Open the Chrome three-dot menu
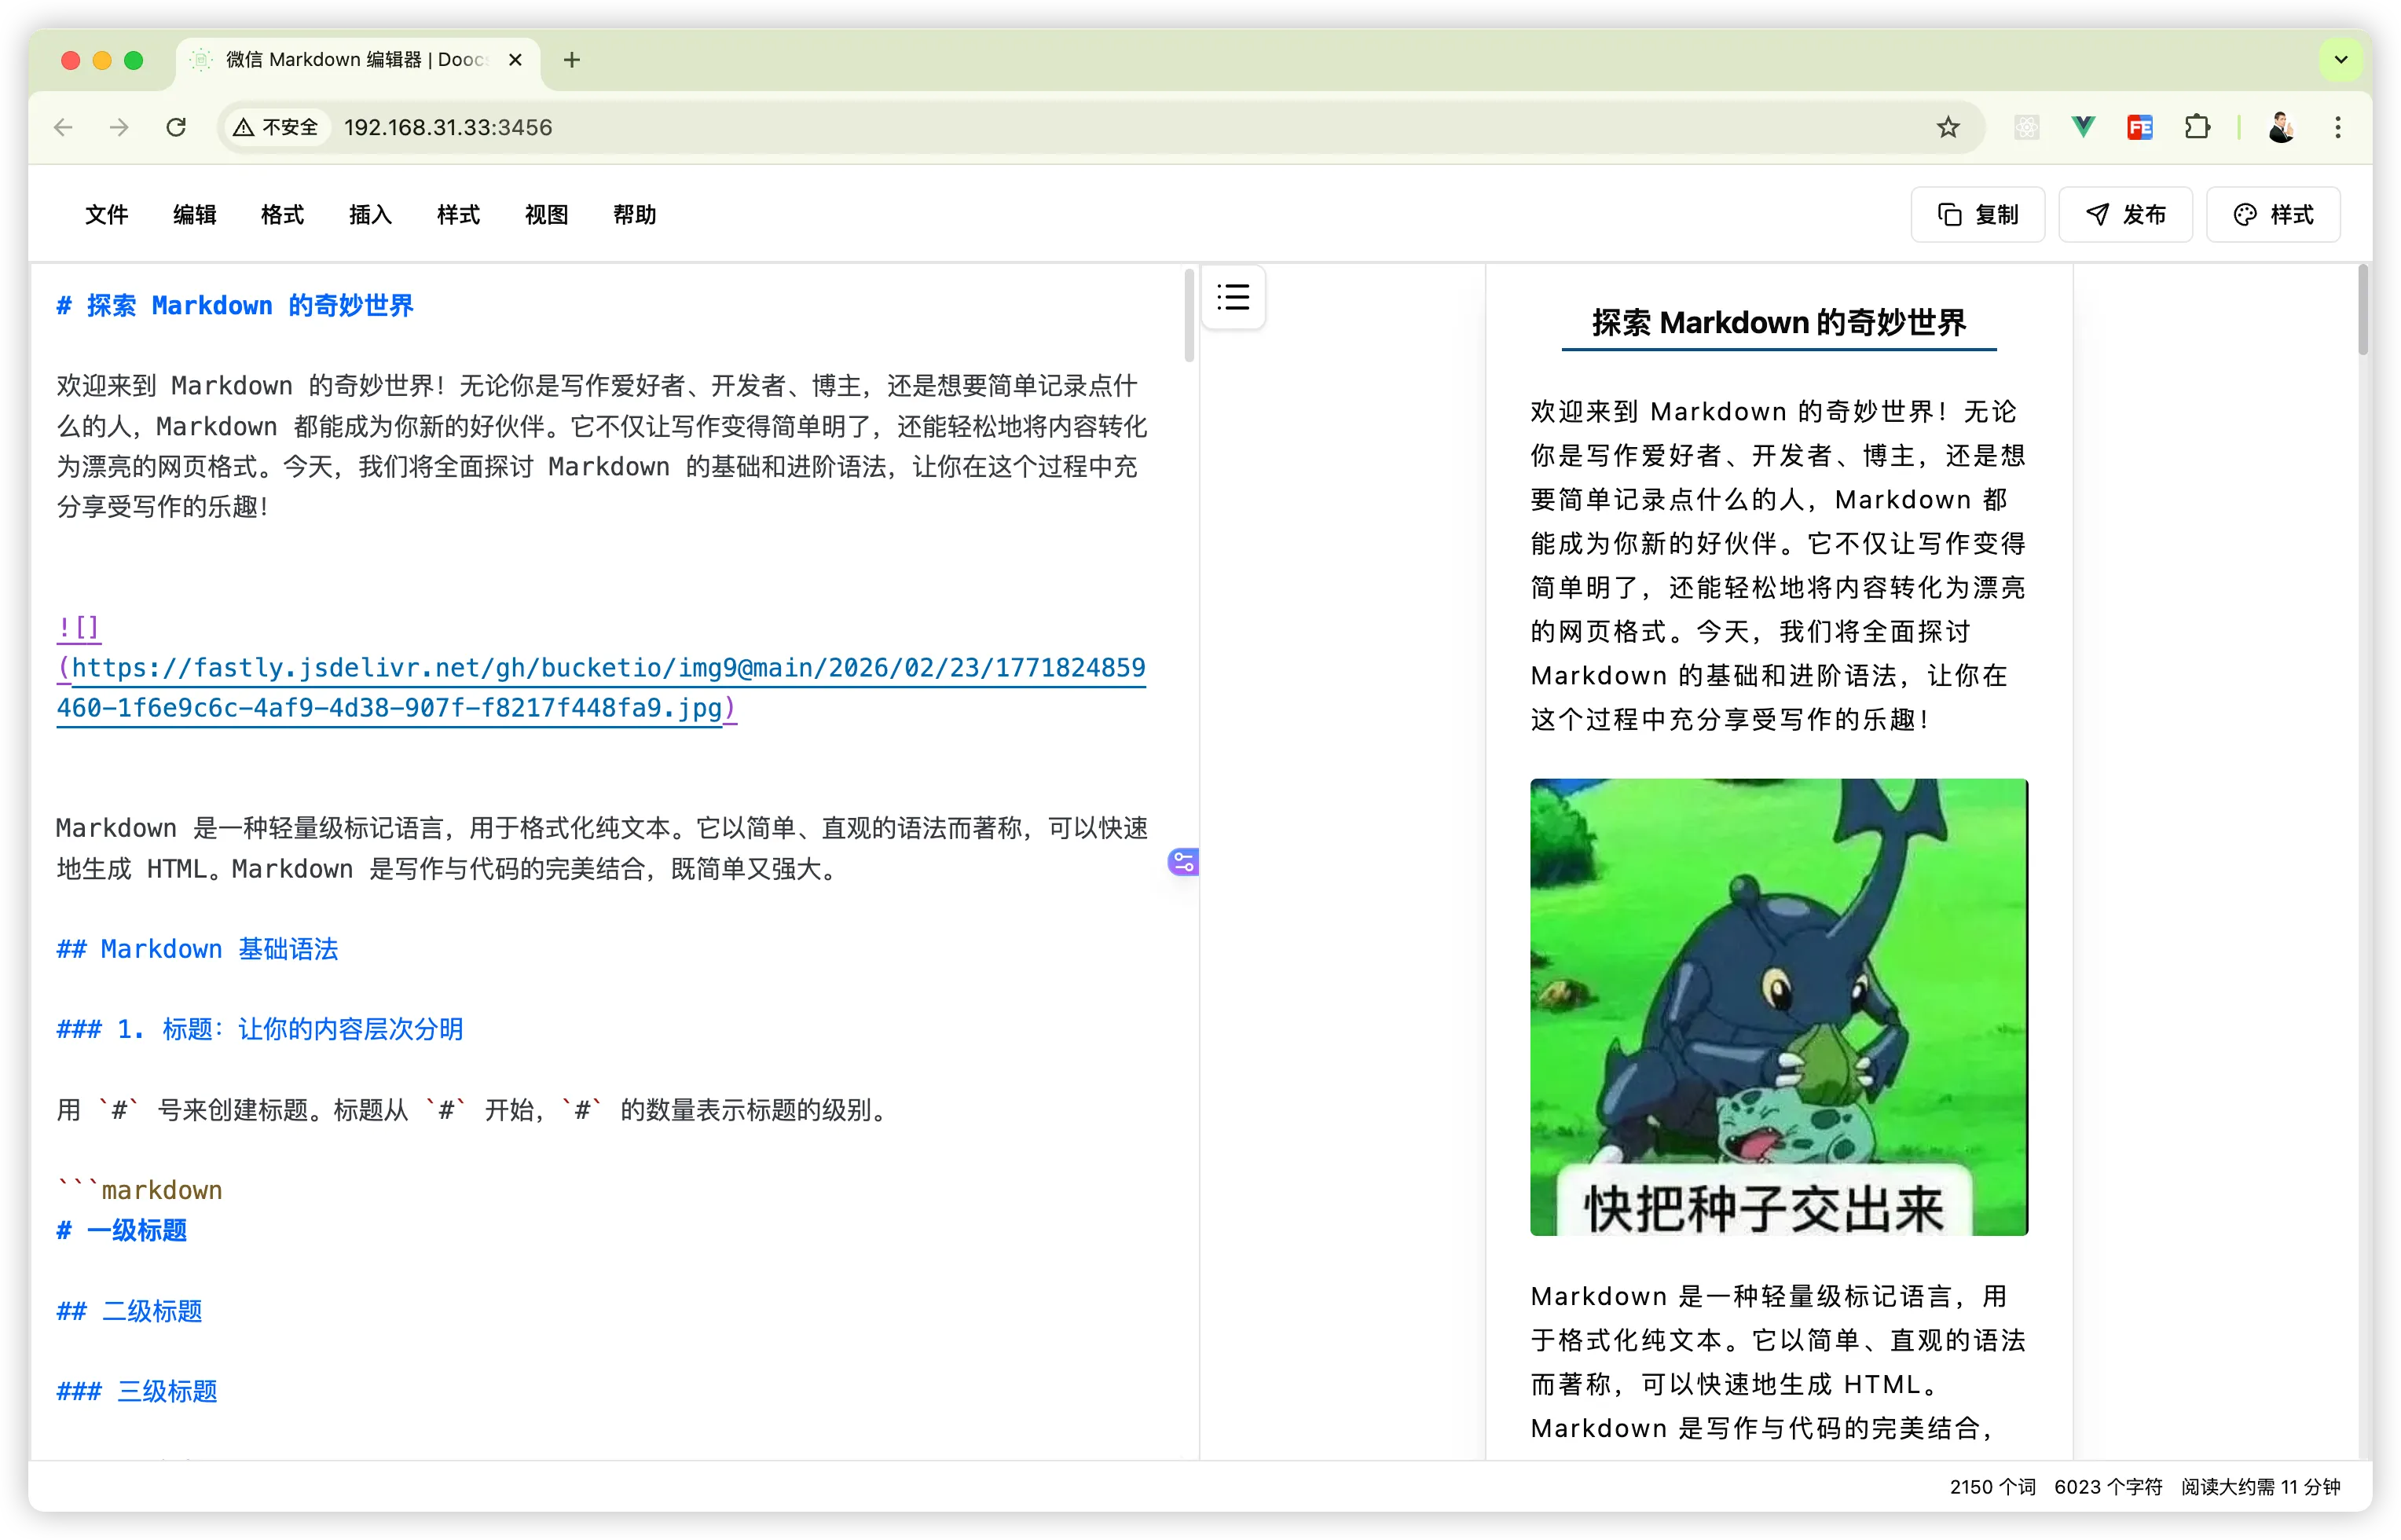 point(2338,127)
